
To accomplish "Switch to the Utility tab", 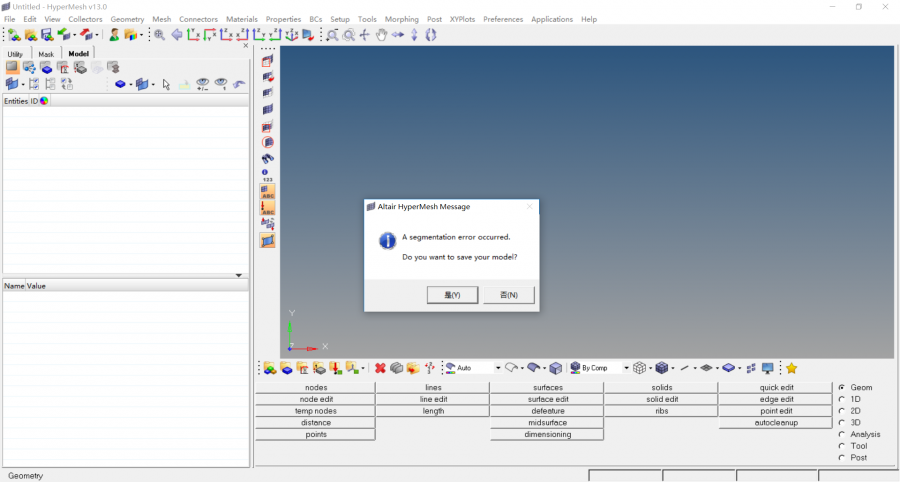I will click(x=15, y=54).
